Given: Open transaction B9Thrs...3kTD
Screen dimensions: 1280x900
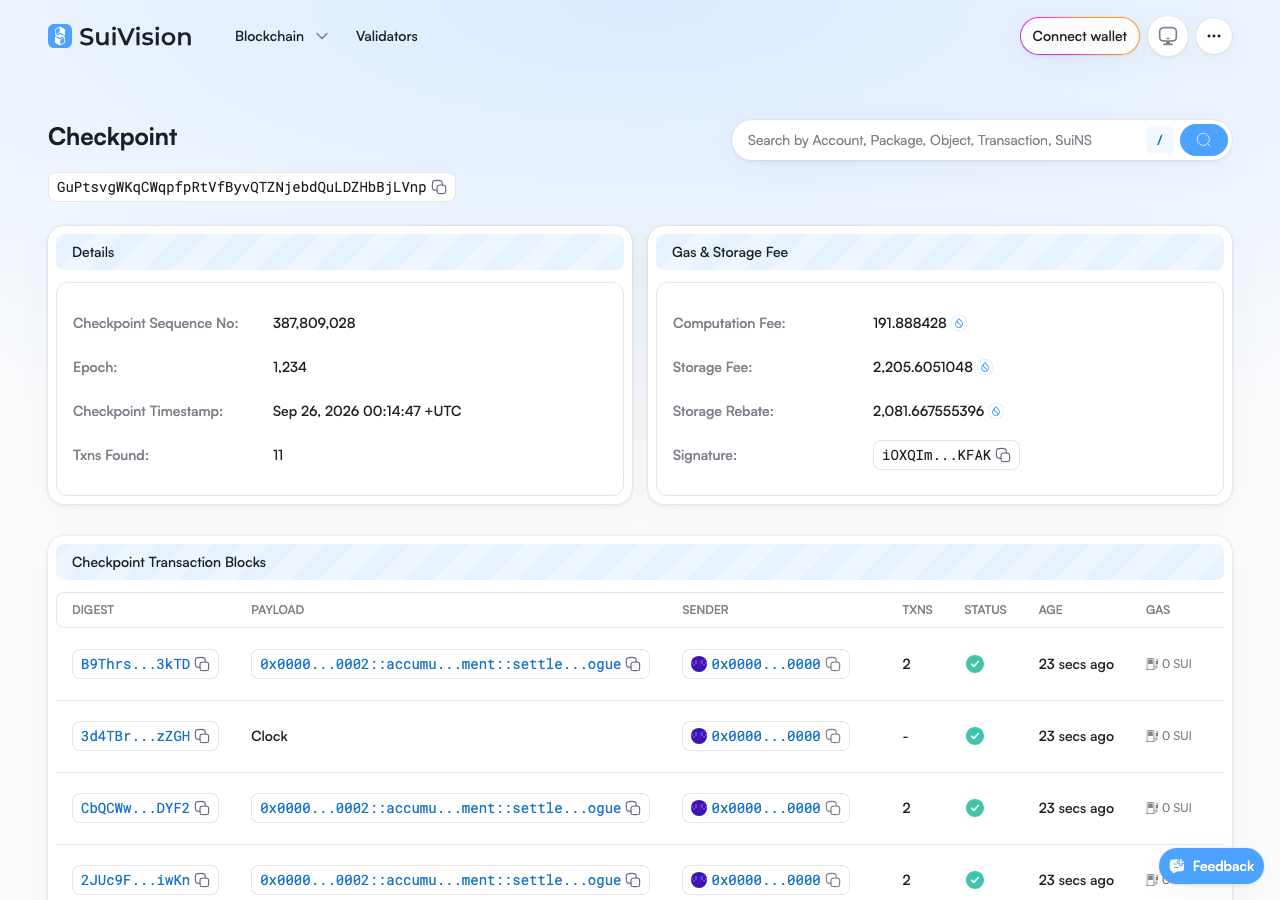Looking at the screenshot, I should coord(135,664).
